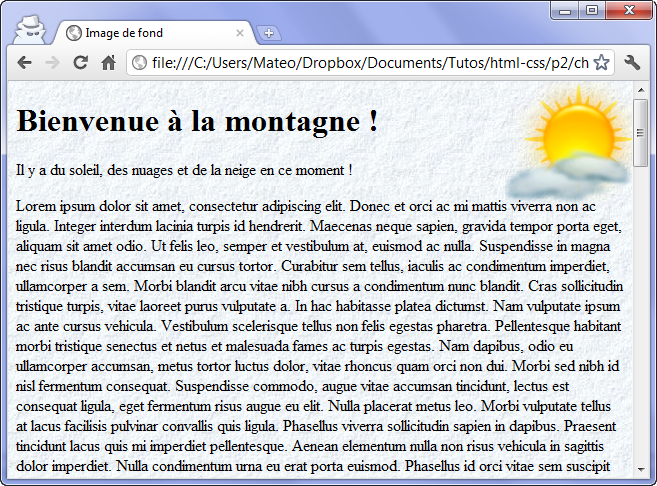
Task: Click the Bienvenue à la montagne heading
Action: 198,122
